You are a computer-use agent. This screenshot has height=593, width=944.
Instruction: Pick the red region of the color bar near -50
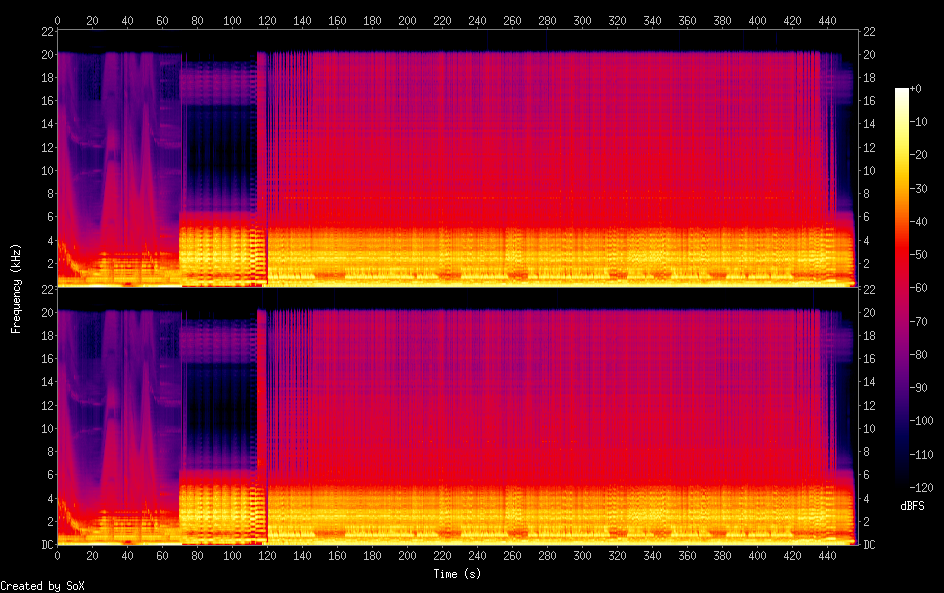click(902, 256)
